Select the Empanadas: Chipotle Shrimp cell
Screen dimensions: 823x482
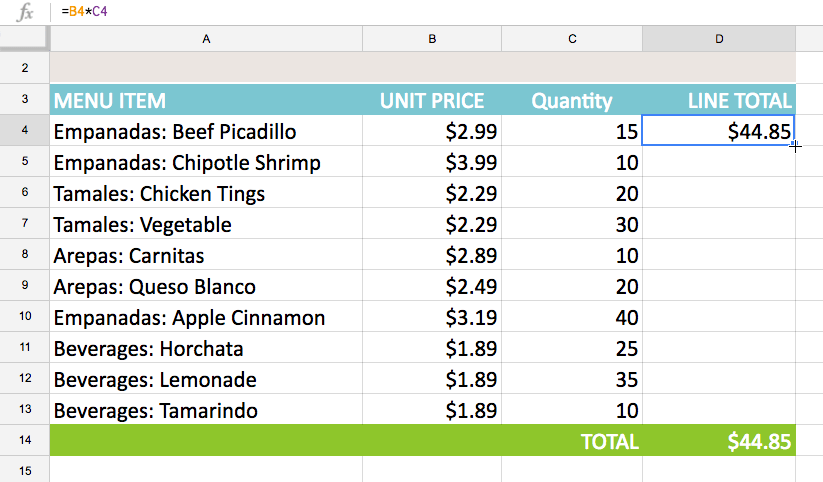206,162
